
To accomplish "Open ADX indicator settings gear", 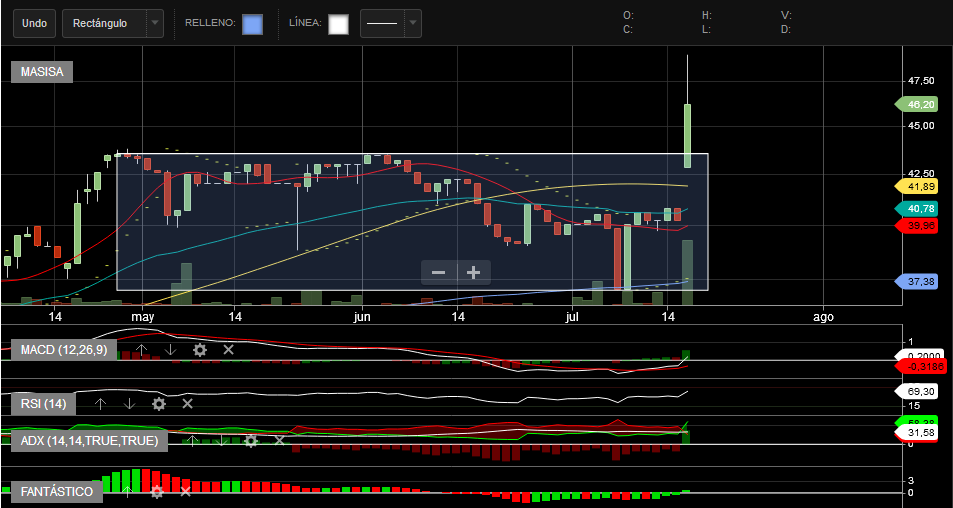I will point(251,440).
